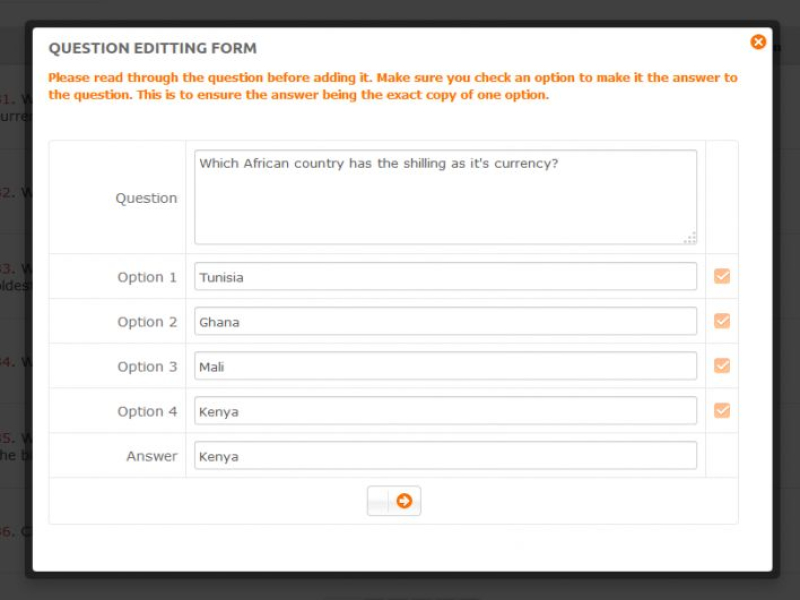Image resolution: width=800 pixels, height=600 pixels.
Task: Click the "Option 2" label
Action: pos(147,322)
